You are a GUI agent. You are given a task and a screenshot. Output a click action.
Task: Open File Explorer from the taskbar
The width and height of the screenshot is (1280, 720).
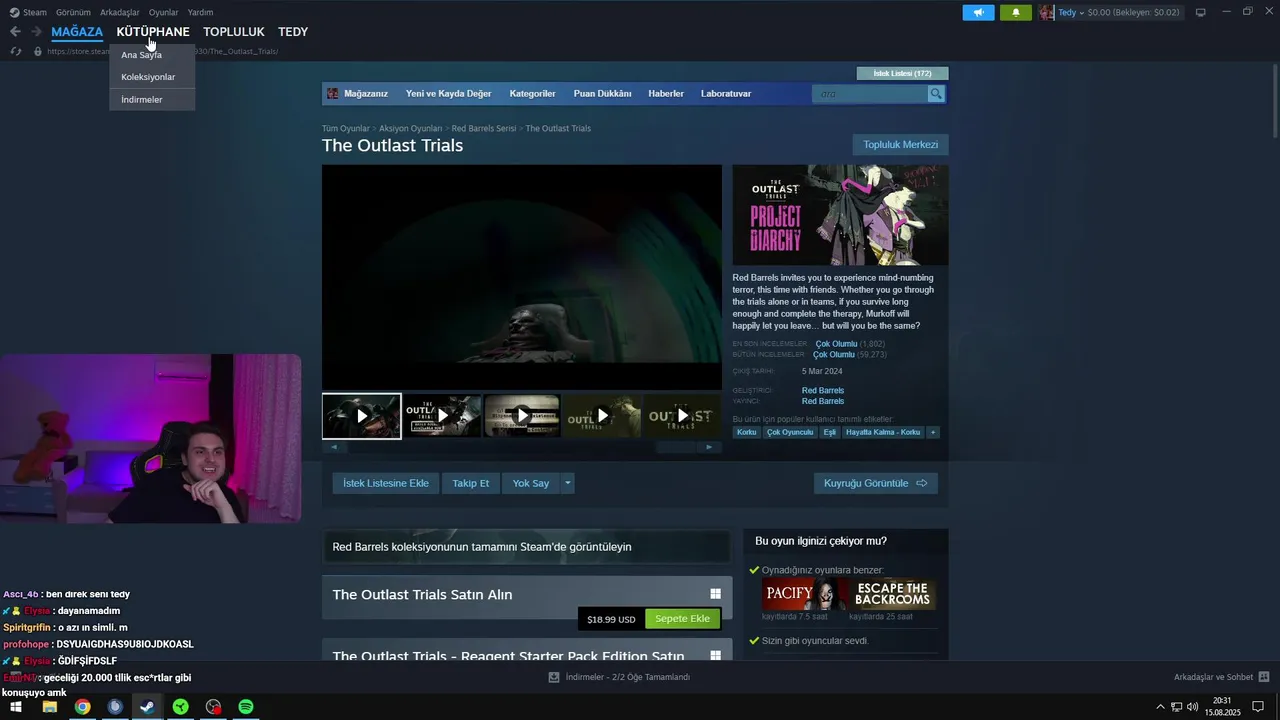[49, 707]
